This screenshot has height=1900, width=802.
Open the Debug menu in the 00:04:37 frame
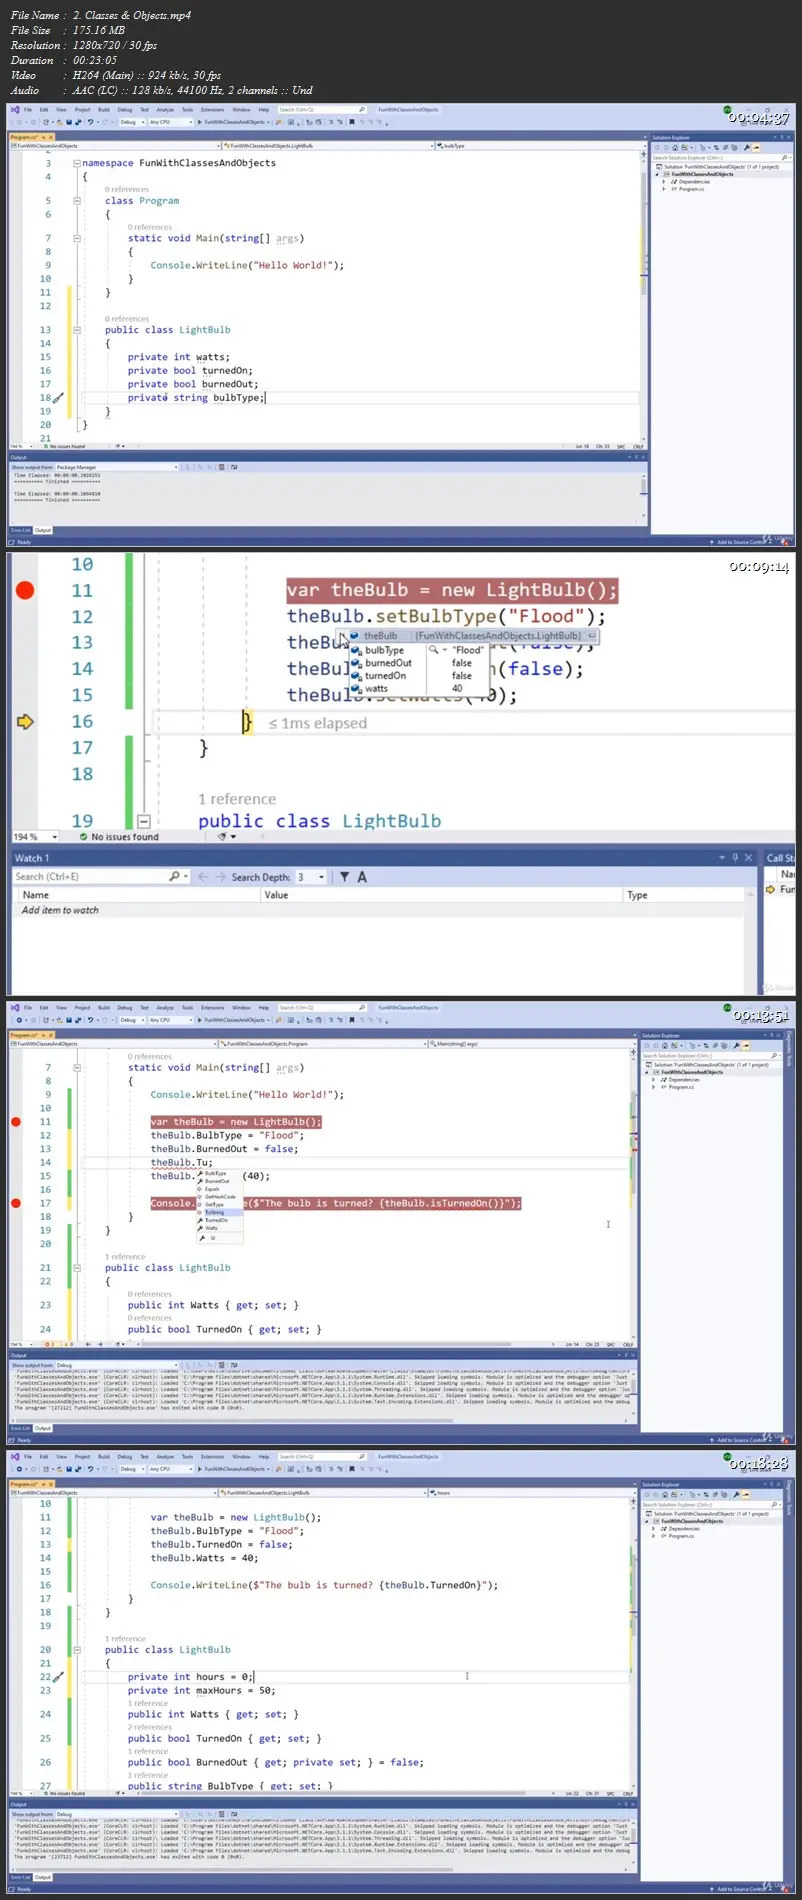(x=124, y=110)
